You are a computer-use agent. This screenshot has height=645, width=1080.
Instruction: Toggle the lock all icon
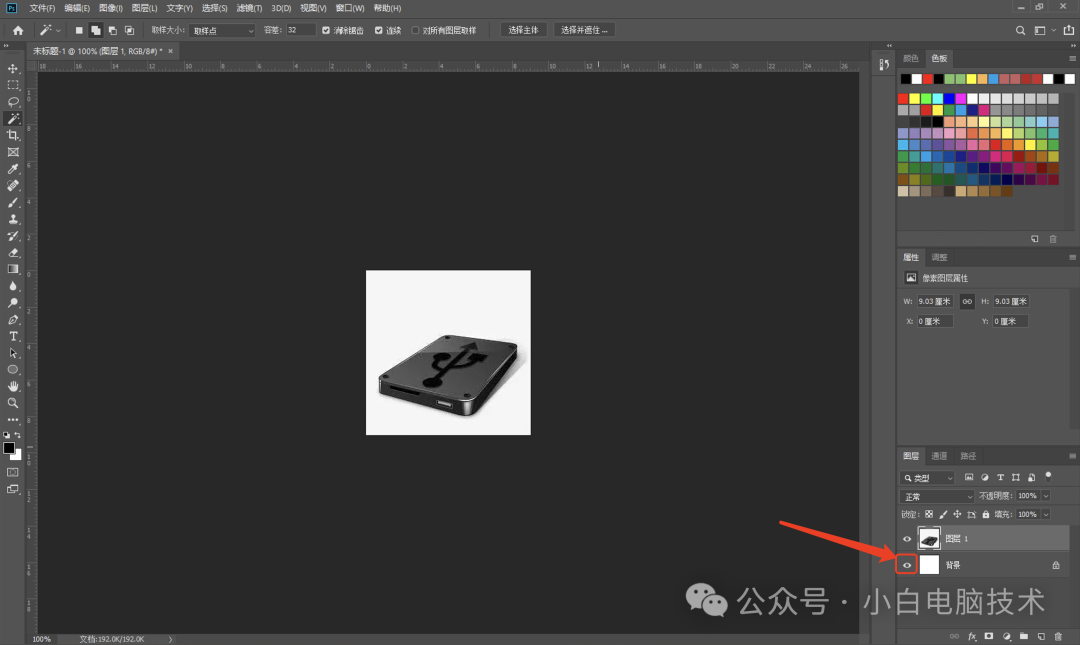click(x=986, y=514)
